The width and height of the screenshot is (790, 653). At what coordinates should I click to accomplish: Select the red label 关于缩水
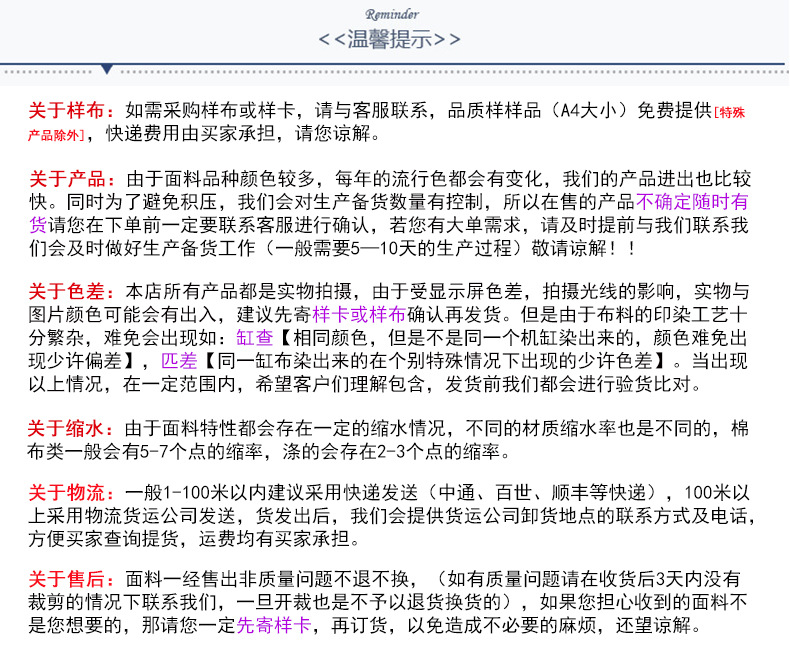[65, 429]
